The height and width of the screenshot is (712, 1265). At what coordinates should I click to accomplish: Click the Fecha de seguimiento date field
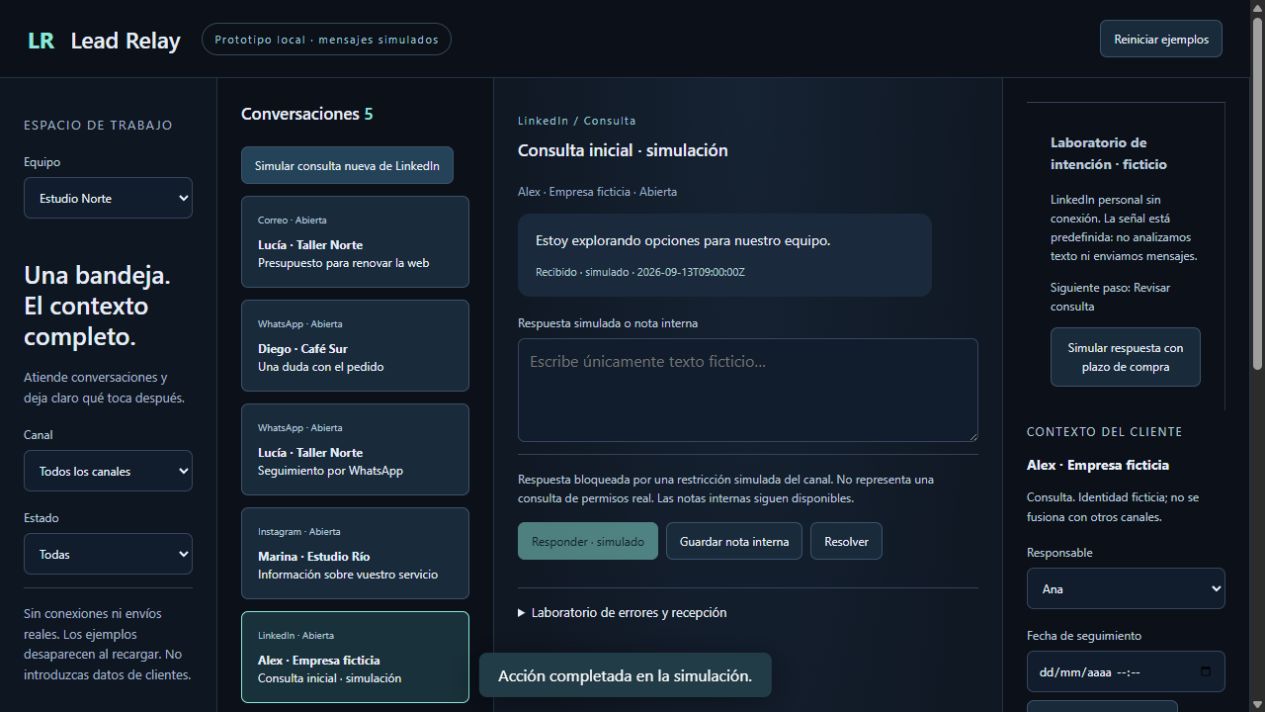[1125, 672]
